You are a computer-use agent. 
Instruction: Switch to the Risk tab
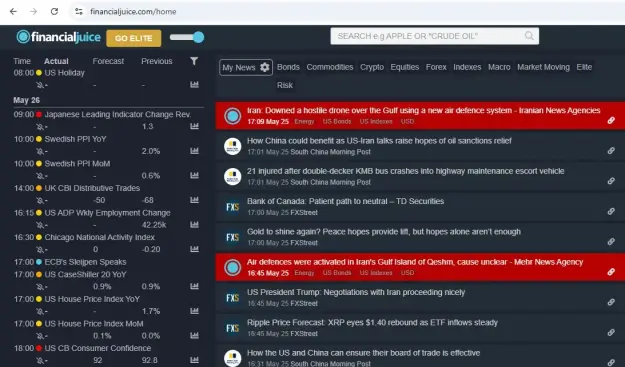pyautogui.click(x=285, y=85)
